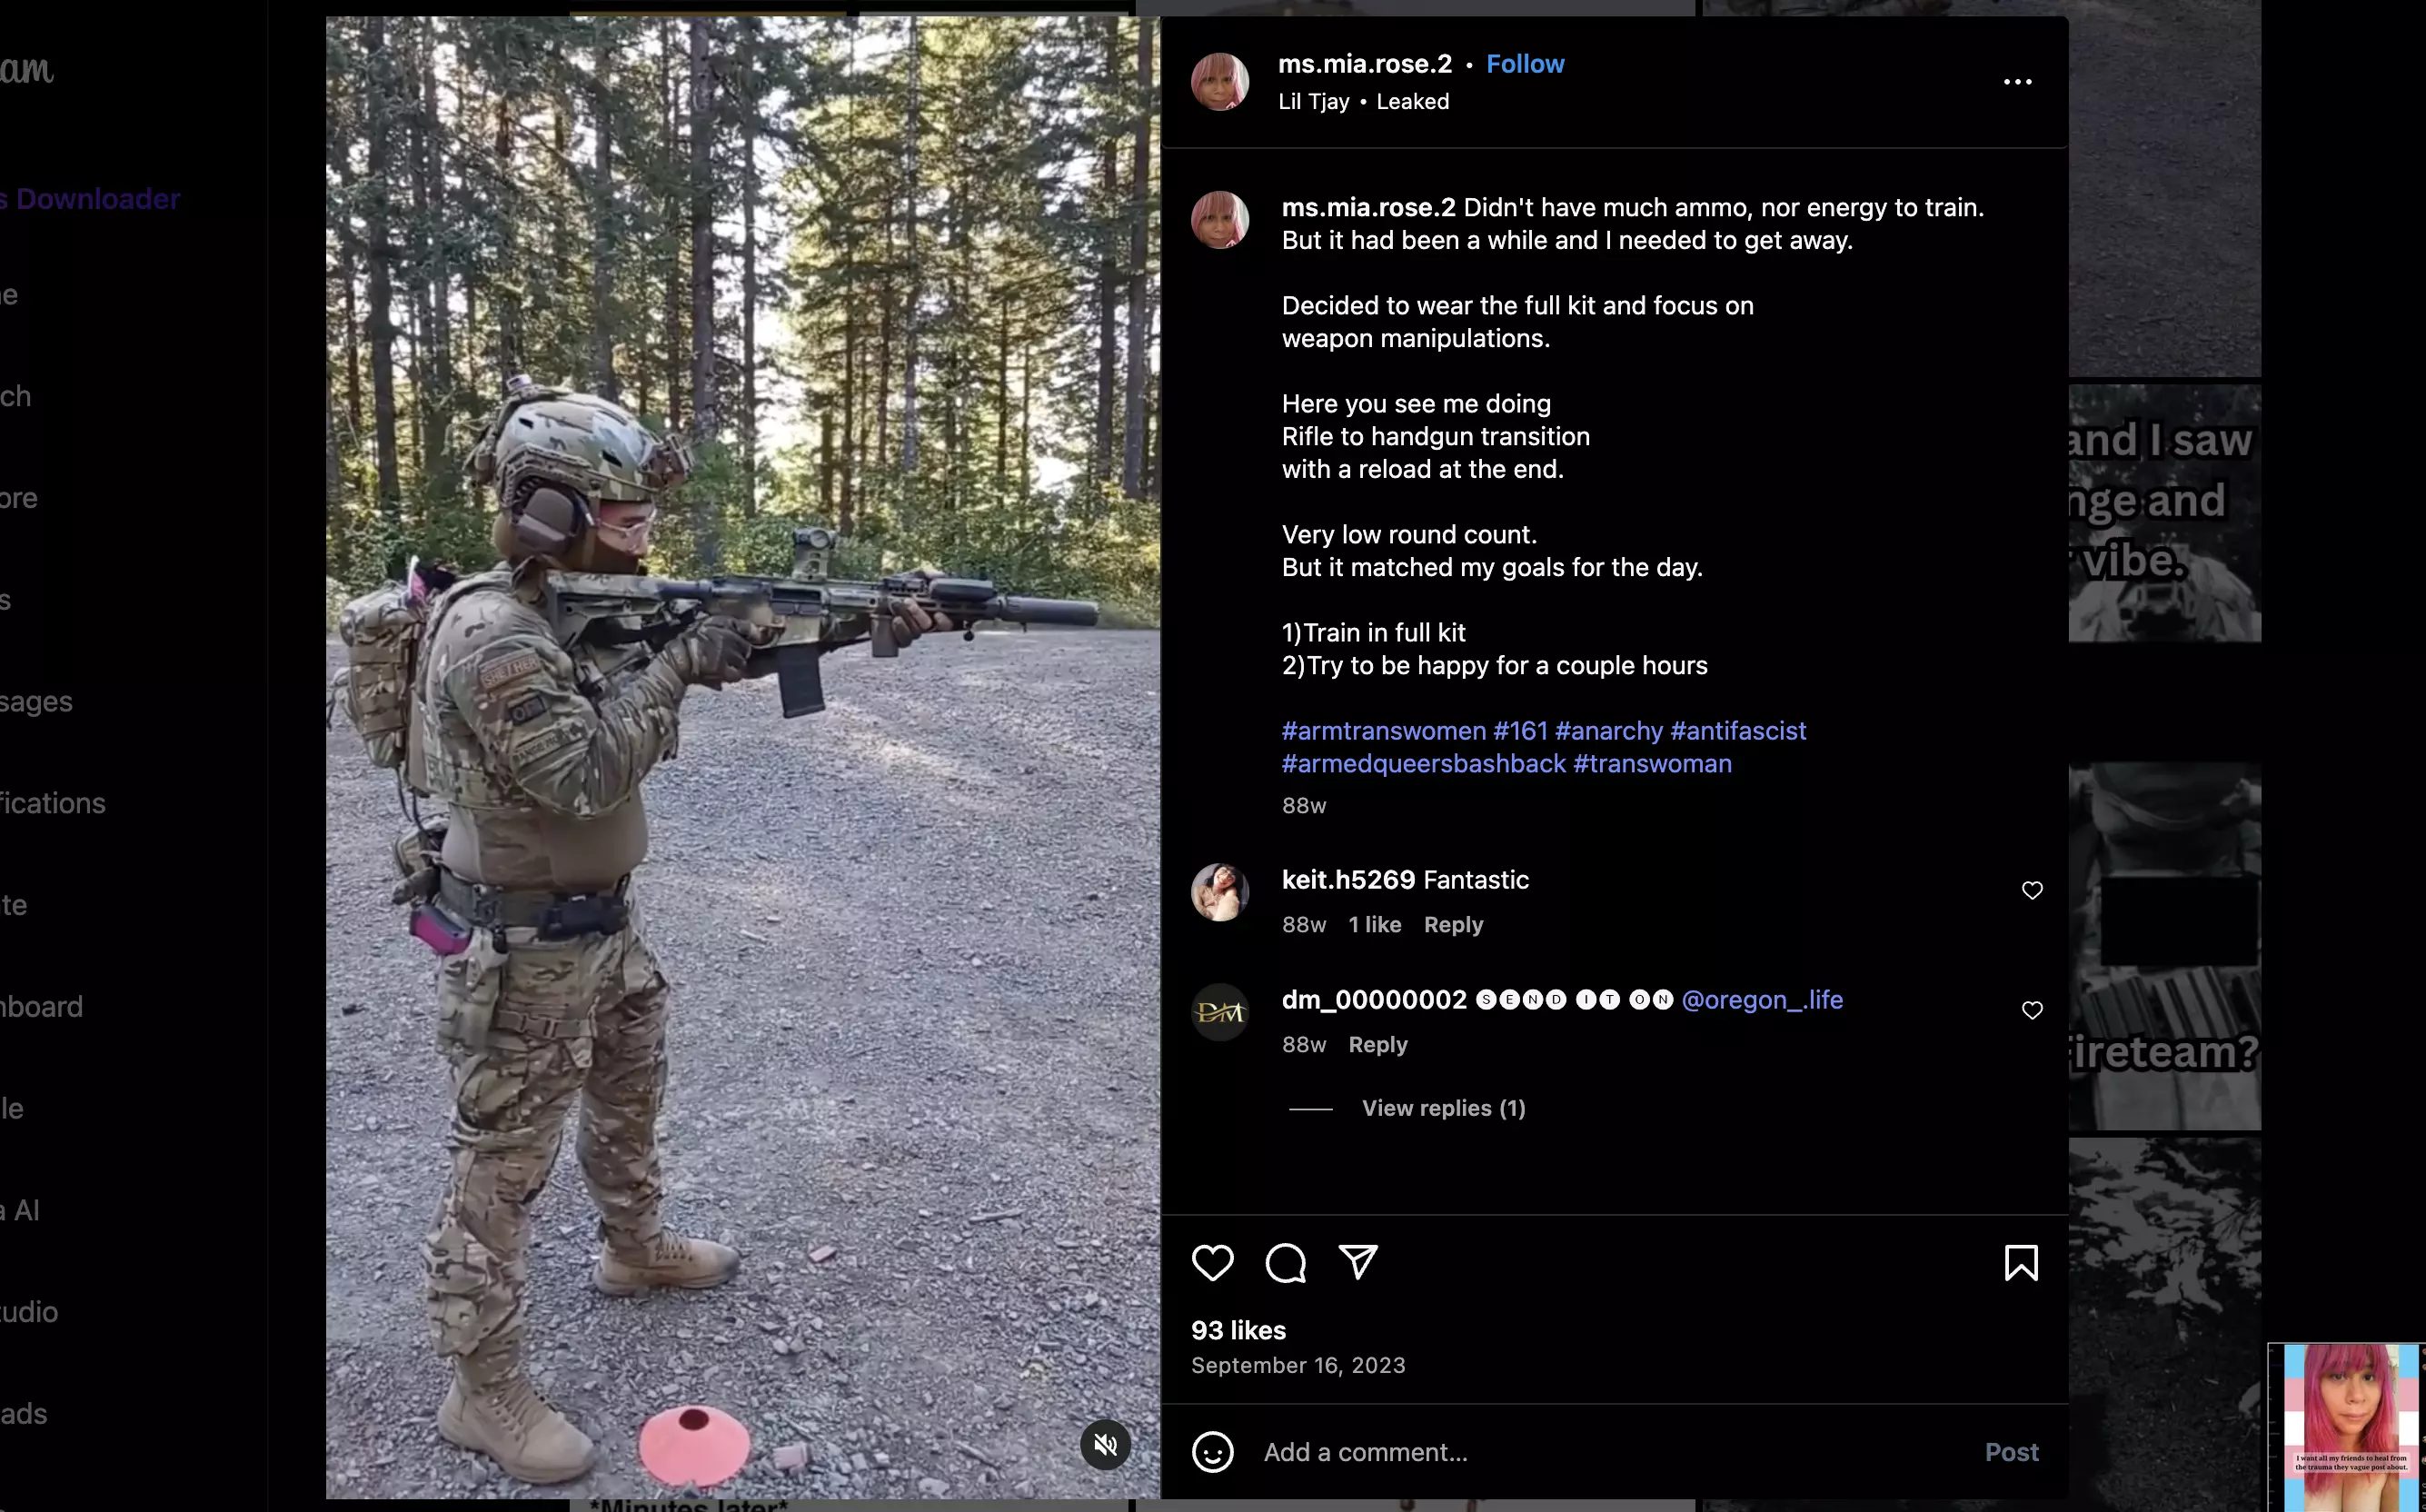
Task: Like dm_00000002's comment
Action: [x=2032, y=1010]
